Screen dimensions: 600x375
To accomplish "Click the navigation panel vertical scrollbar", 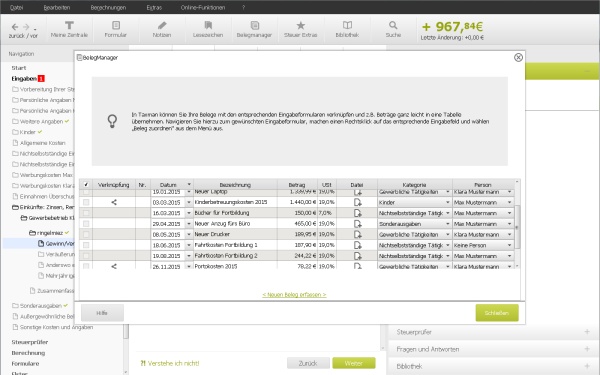I will (126, 331).
